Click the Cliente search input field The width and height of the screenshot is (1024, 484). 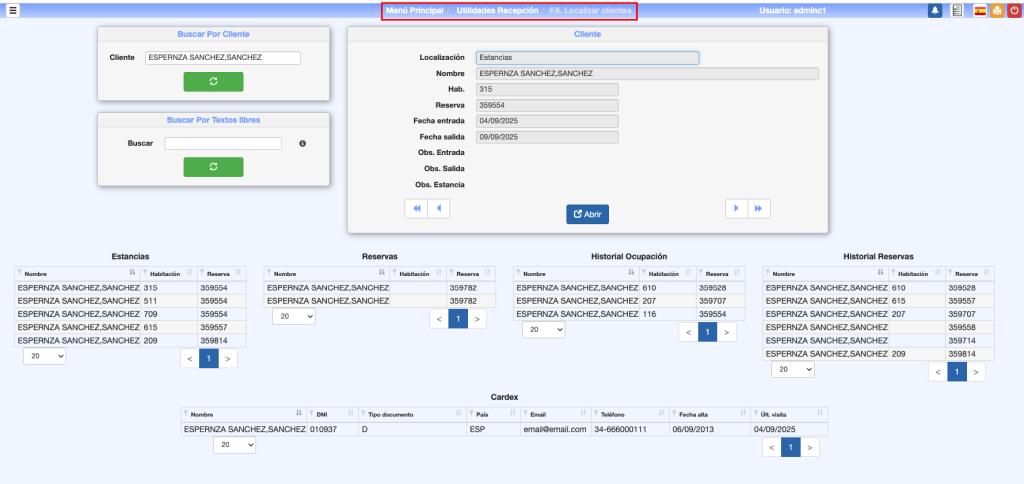(222, 58)
